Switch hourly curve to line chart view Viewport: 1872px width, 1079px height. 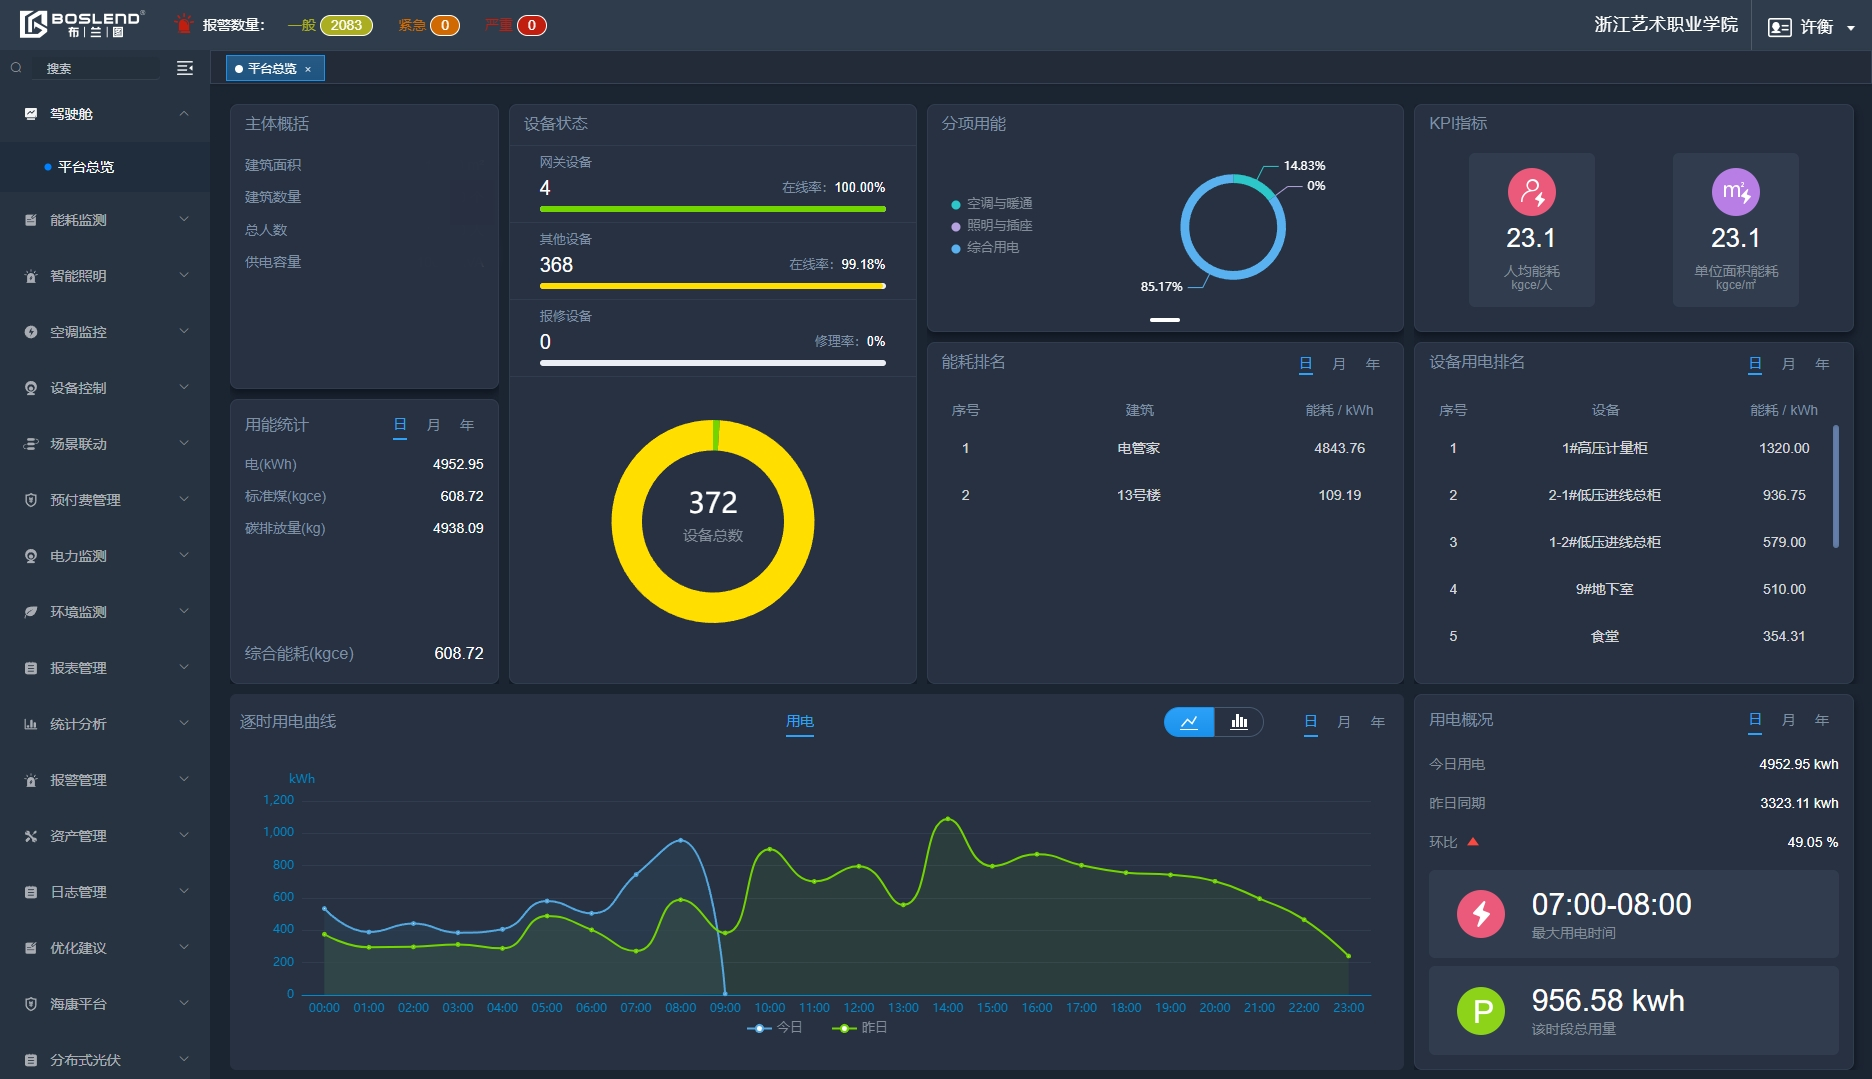(x=1189, y=722)
